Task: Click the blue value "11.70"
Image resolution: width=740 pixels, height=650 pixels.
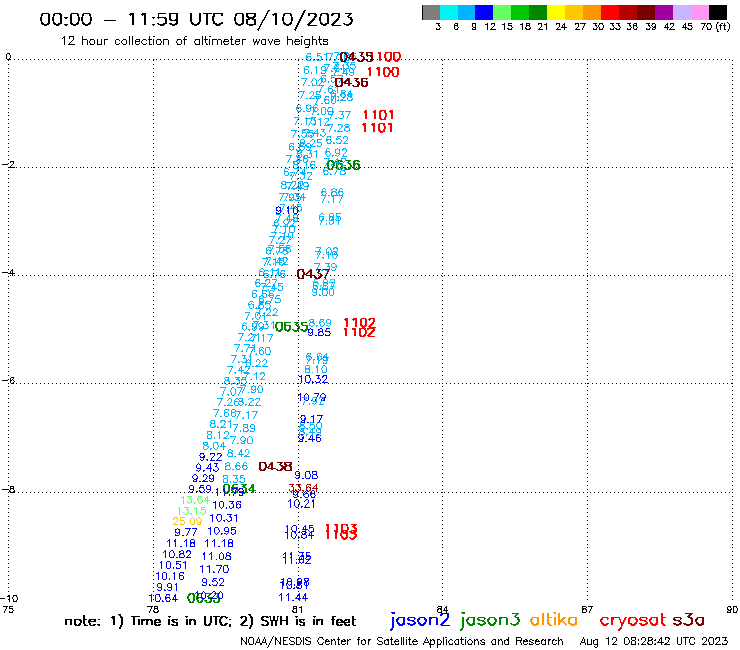Action: coord(214,569)
